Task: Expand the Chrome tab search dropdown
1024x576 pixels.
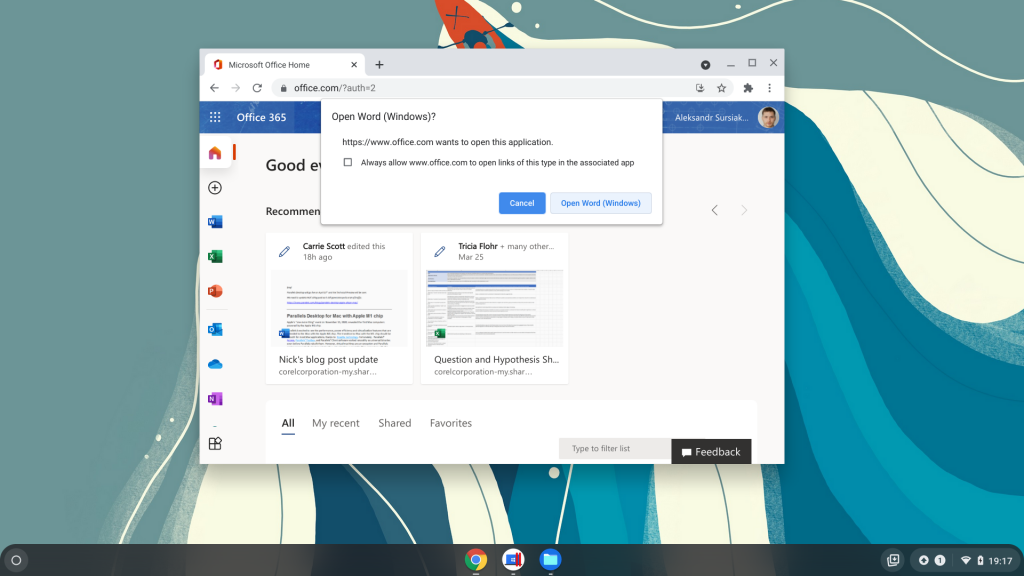Action: [x=705, y=65]
